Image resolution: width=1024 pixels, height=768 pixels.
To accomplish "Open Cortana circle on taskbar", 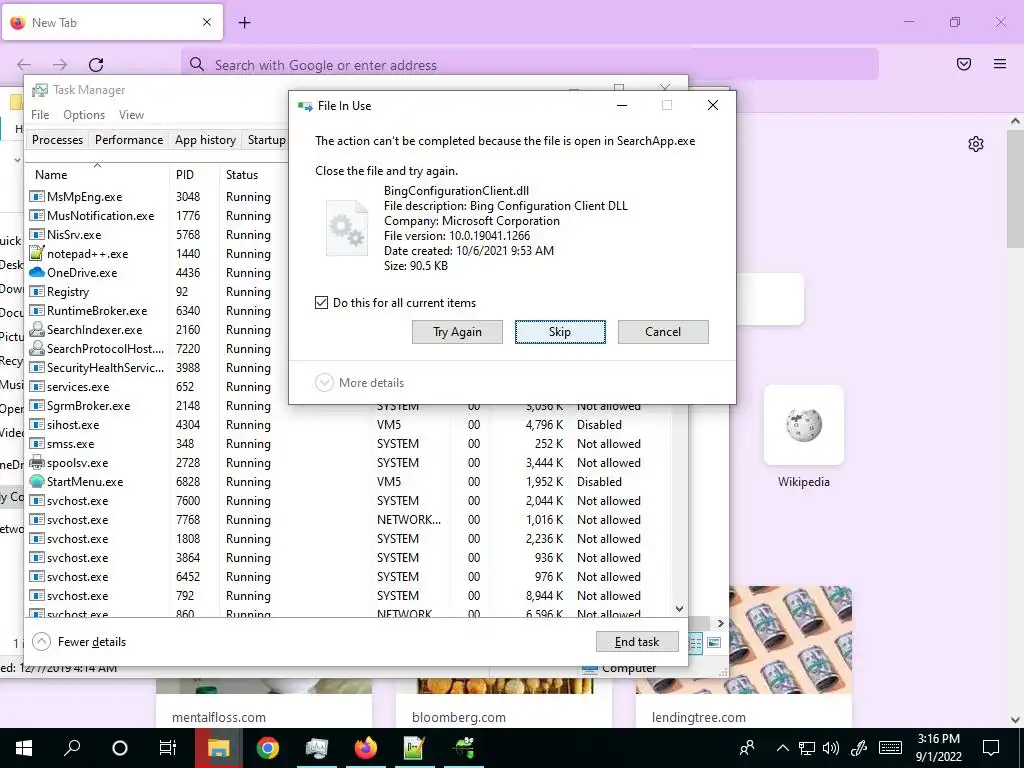I will point(120,748).
